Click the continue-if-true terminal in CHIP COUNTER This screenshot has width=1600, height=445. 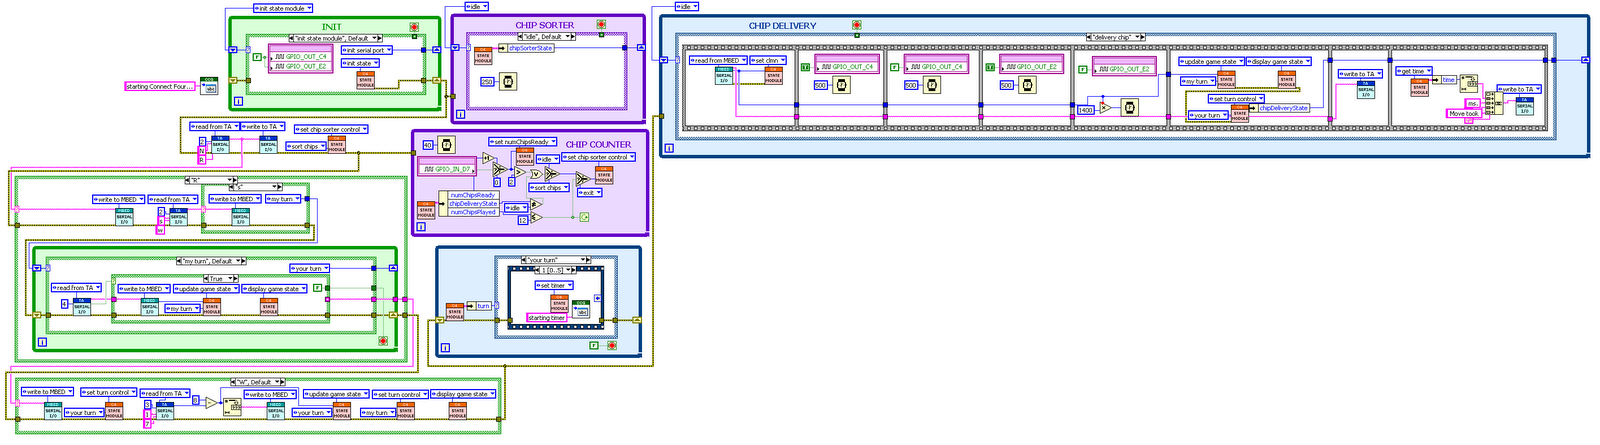click(x=584, y=217)
